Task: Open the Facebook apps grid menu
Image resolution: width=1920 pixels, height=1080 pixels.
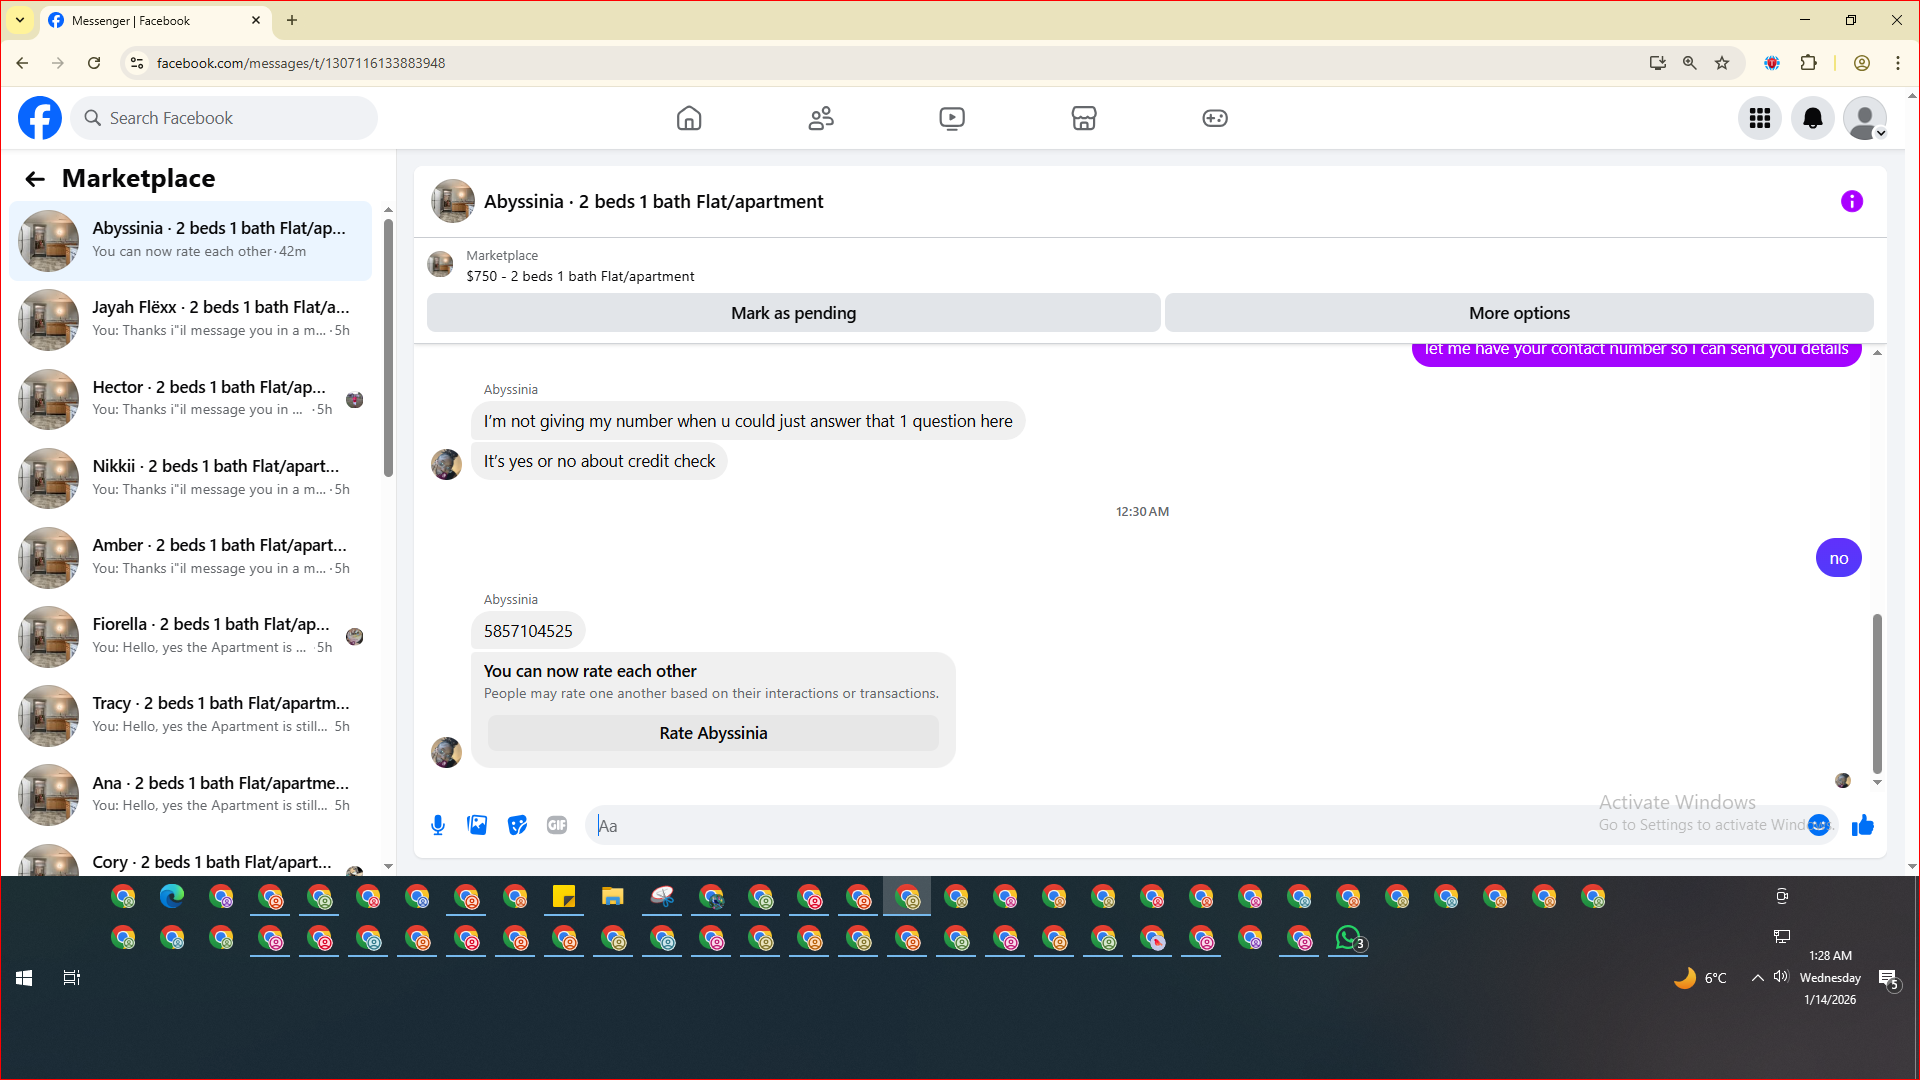Action: click(1760, 118)
